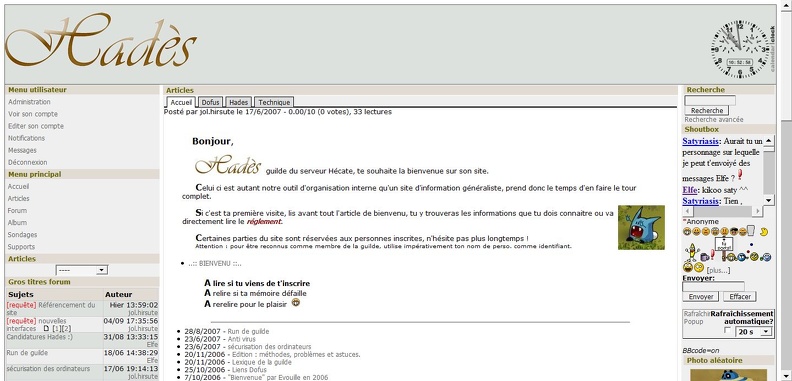Open Articles in Menu principal

pos(19,199)
